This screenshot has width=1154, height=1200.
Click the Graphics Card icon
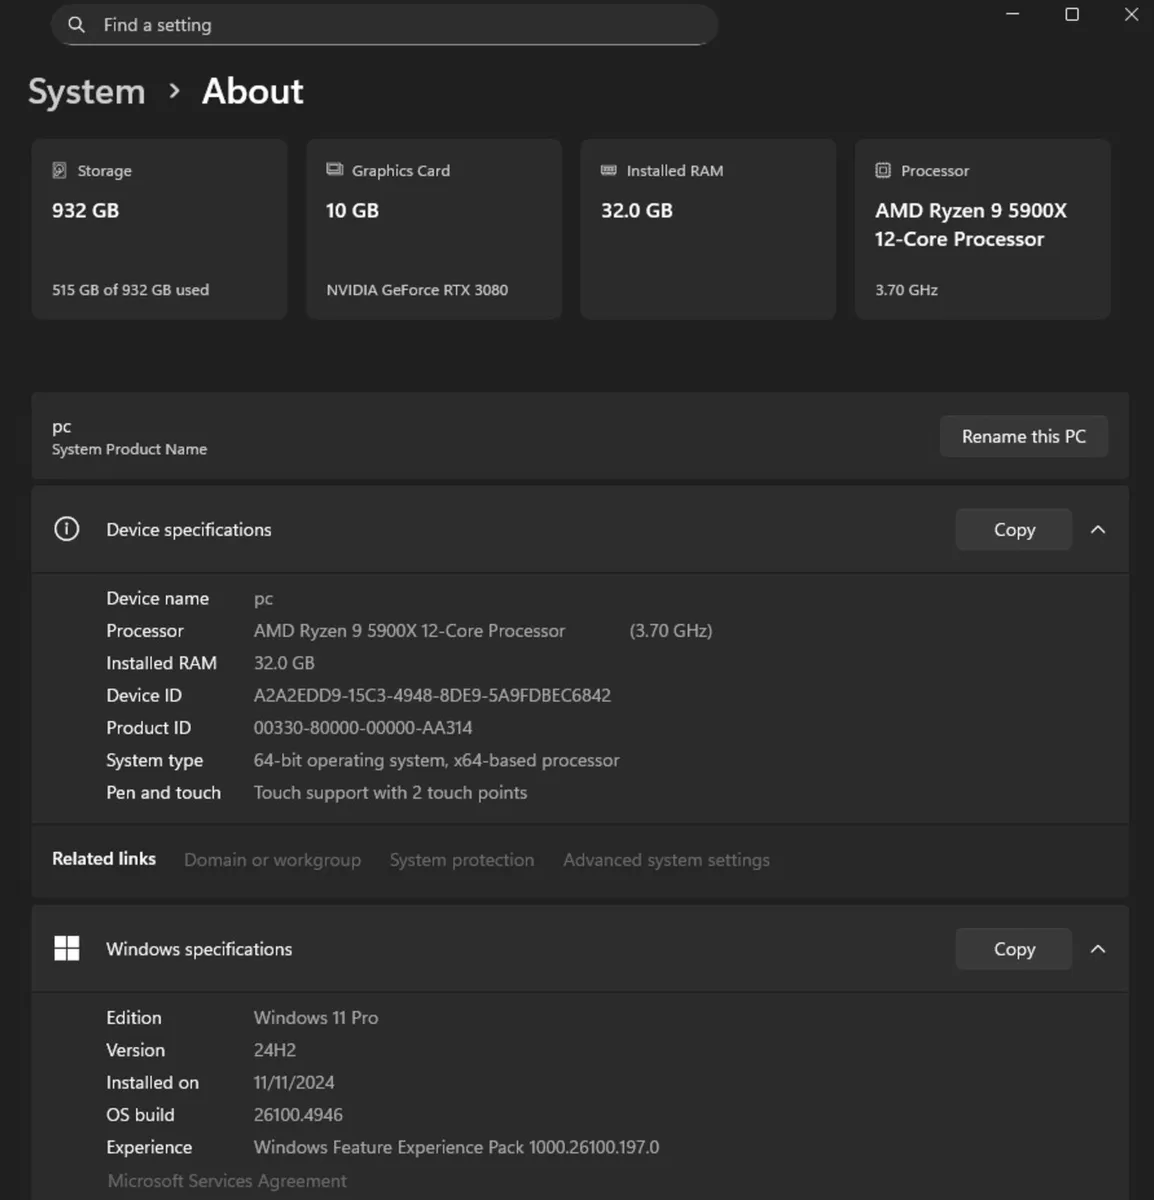pyautogui.click(x=334, y=170)
